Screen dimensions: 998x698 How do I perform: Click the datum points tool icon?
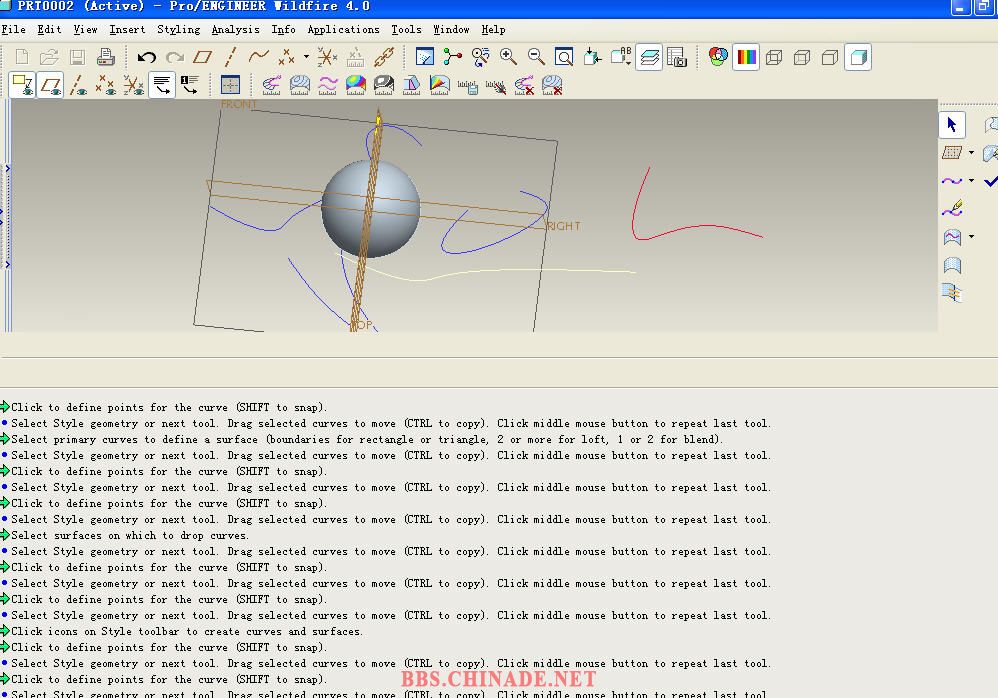coord(286,57)
